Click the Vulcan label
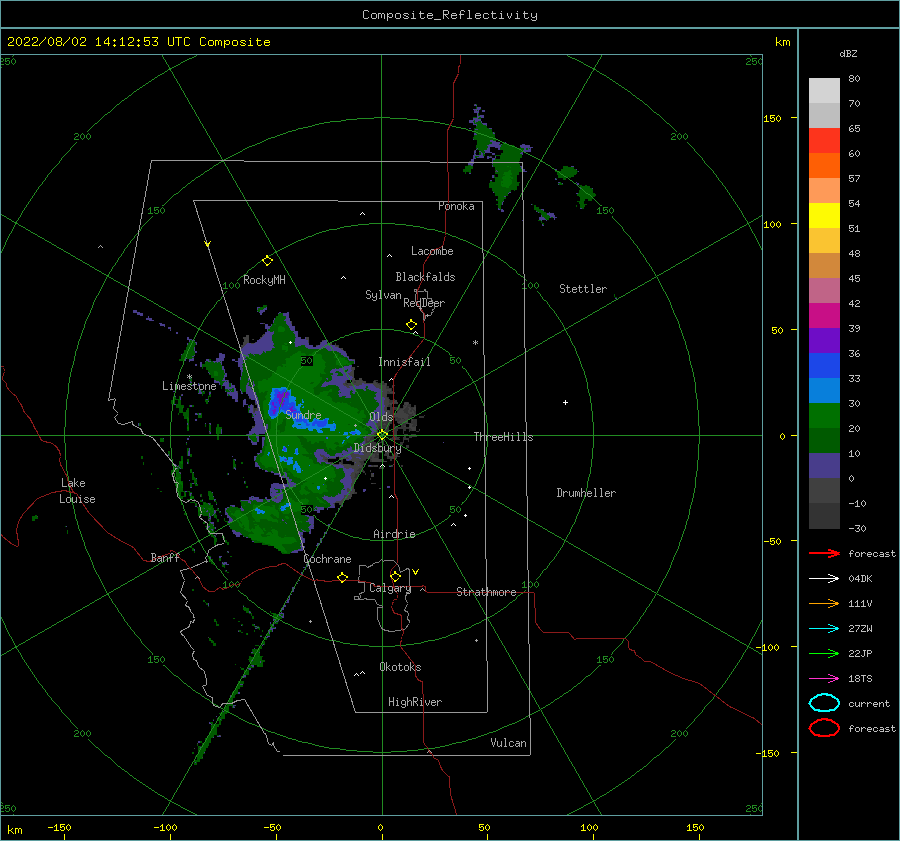This screenshot has height=841, width=900. coord(509,743)
